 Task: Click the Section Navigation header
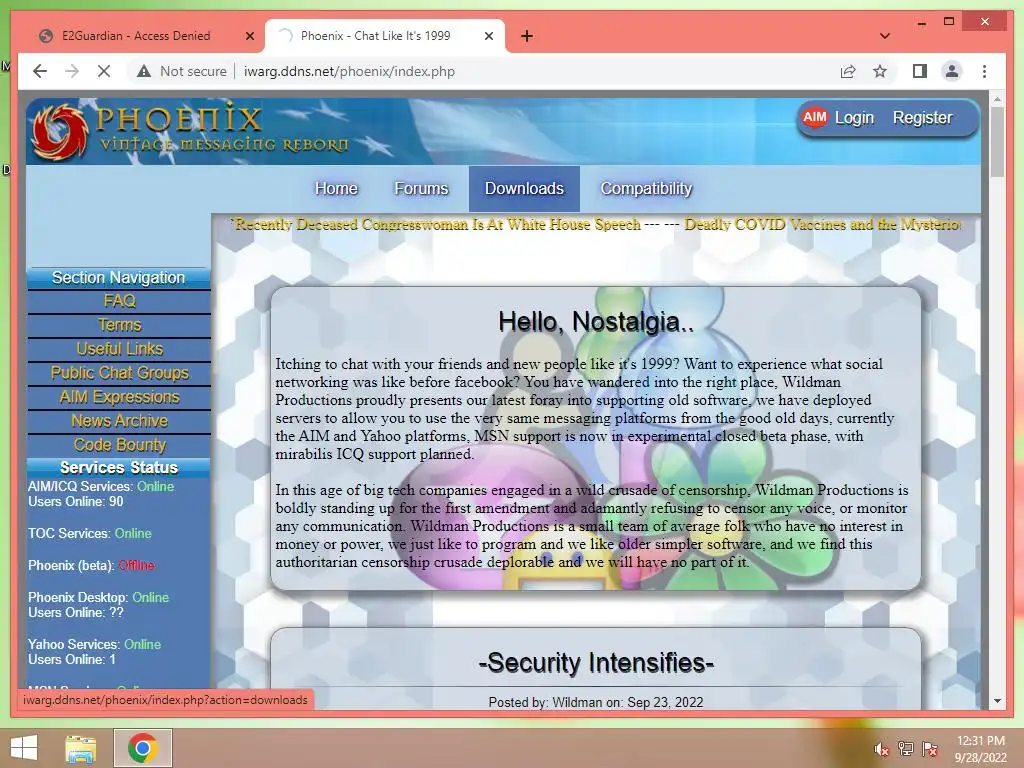[118, 278]
